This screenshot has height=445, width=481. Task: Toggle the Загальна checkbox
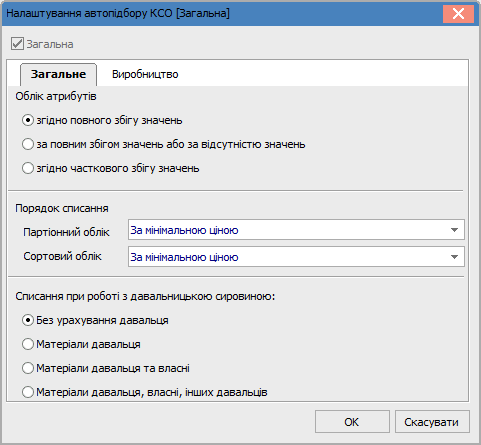[17, 44]
